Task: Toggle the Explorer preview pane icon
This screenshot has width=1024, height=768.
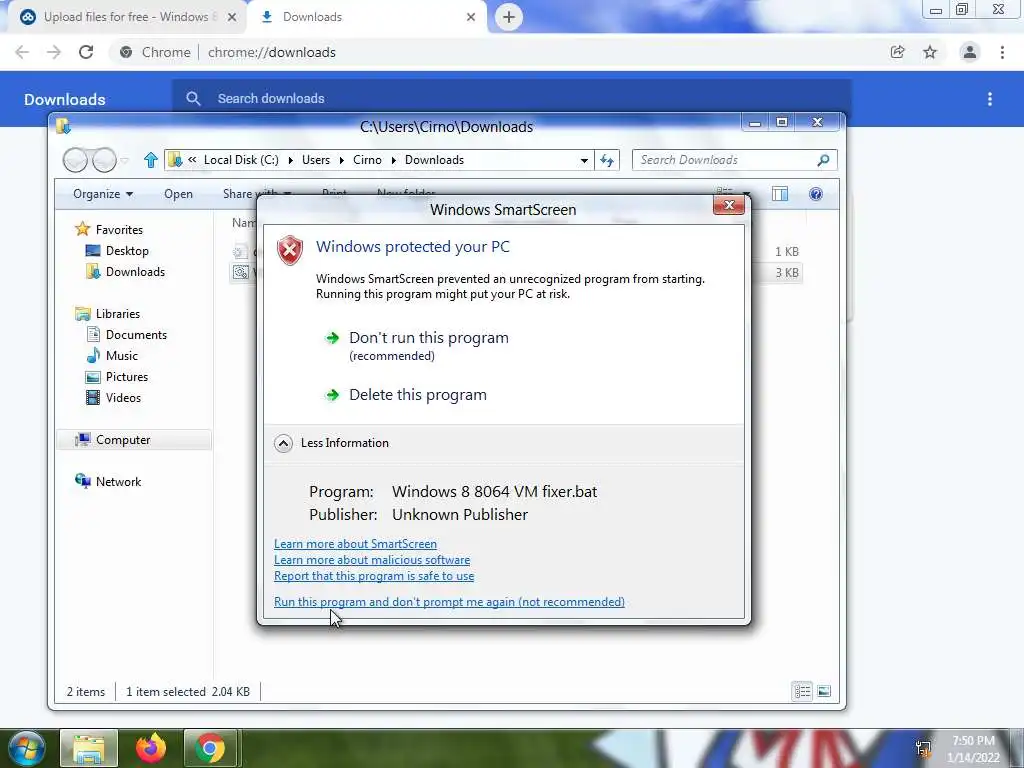Action: [x=780, y=194]
